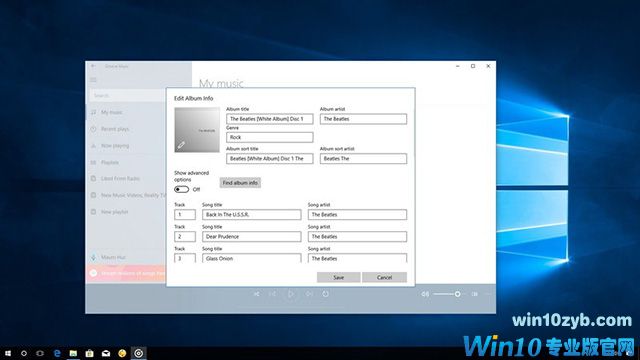The height and width of the screenshot is (360, 640).
Task: Click song title Back In The U.S.S.R.
Action: (251, 214)
